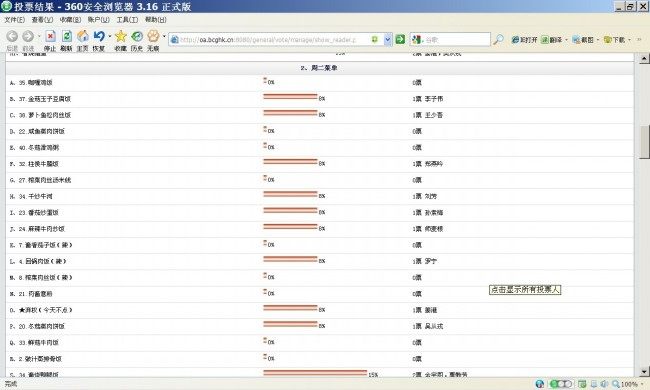Click the Stop (停止) loading icon
This screenshot has height=390, width=650.
pos(50,36)
